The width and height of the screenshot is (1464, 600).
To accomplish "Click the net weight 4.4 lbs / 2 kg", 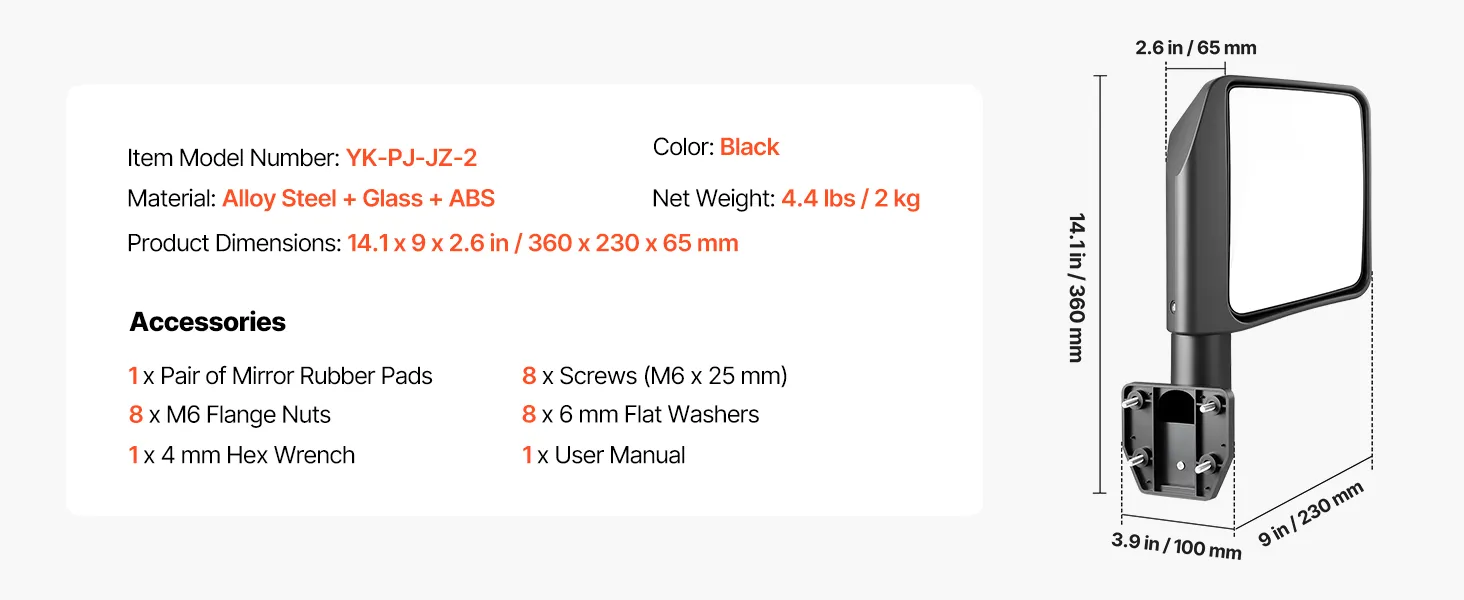I will 850,199.
